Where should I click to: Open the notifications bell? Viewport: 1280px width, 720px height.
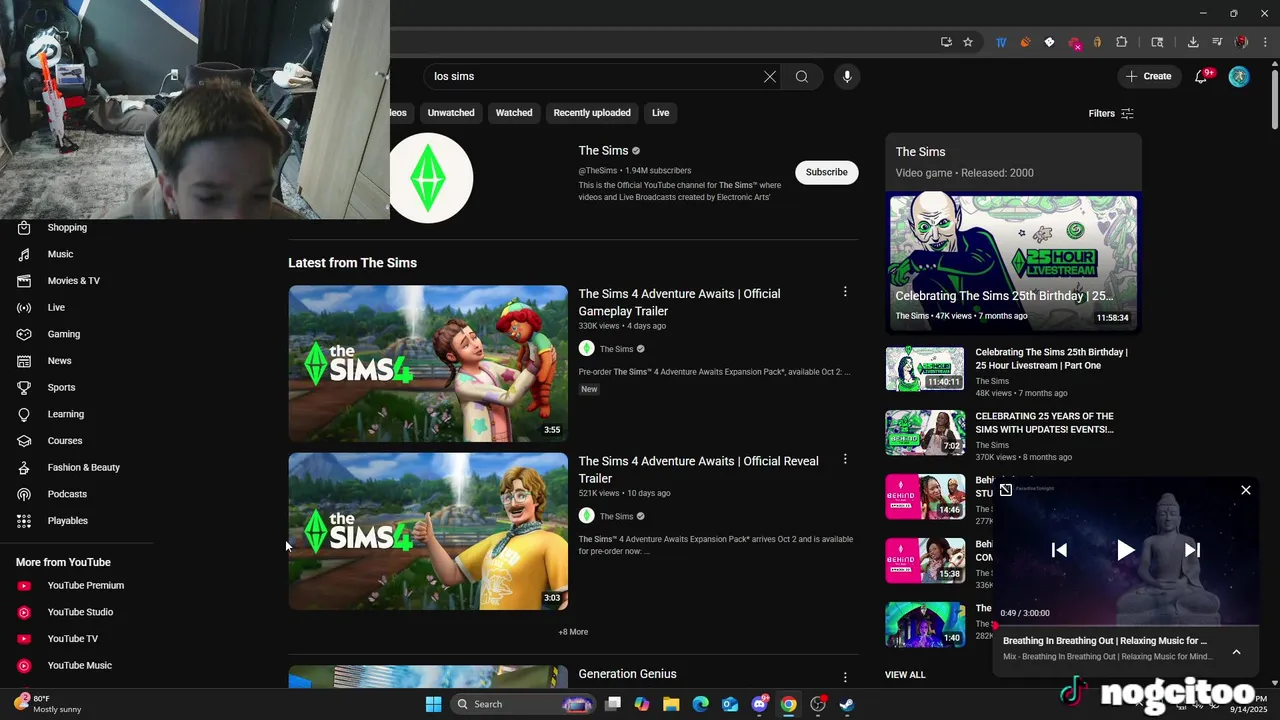click(x=1202, y=76)
